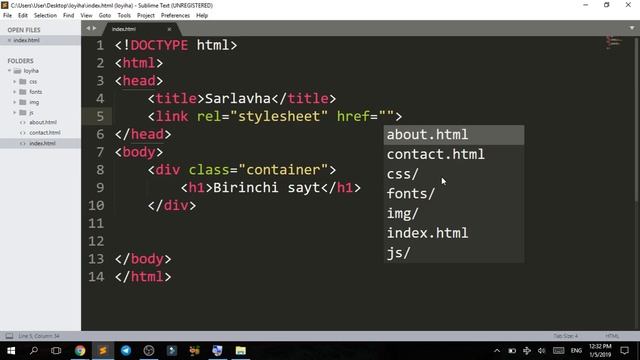Click the text Birinchi sayt
Image resolution: width=640 pixels, height=360 pixels.
point(267,188)
